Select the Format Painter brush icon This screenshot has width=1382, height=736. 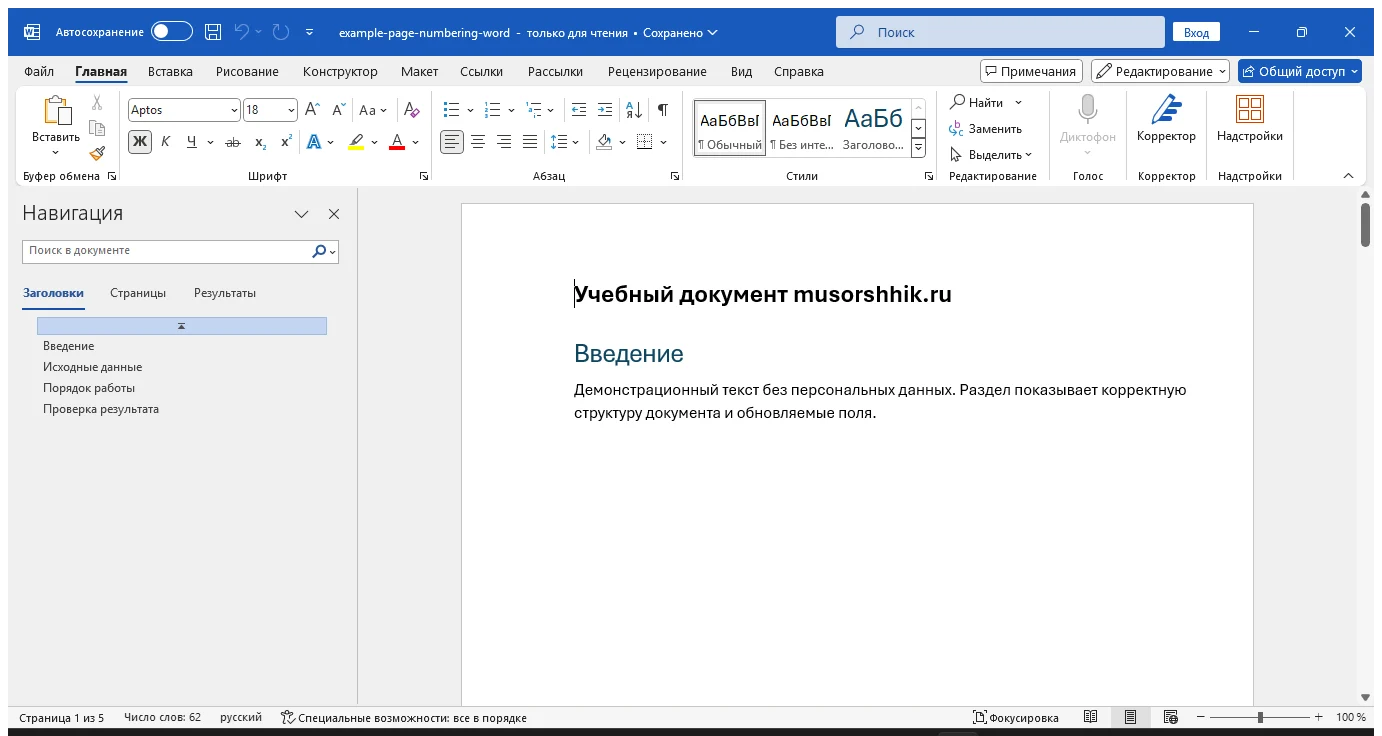tap(97, 153)
